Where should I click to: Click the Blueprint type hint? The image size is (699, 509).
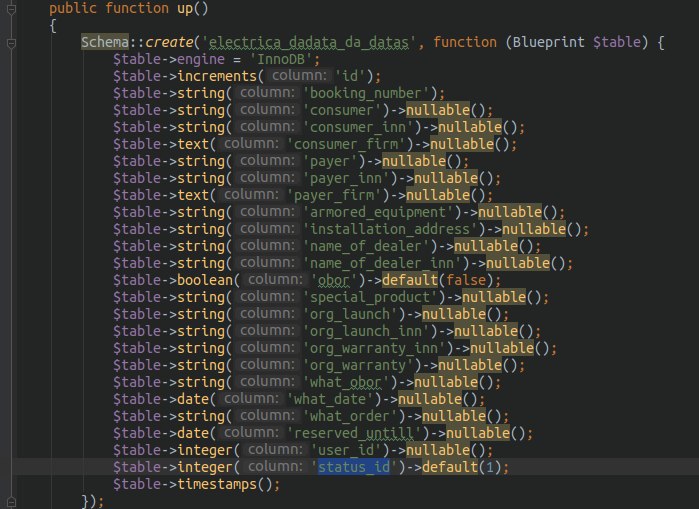point(548,42)
